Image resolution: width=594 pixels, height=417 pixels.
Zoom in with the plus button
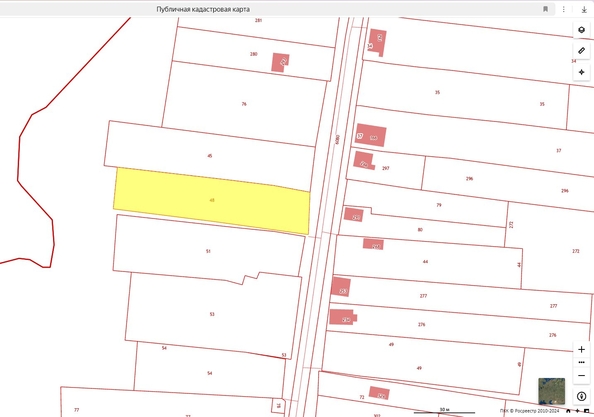pos(581,349)
